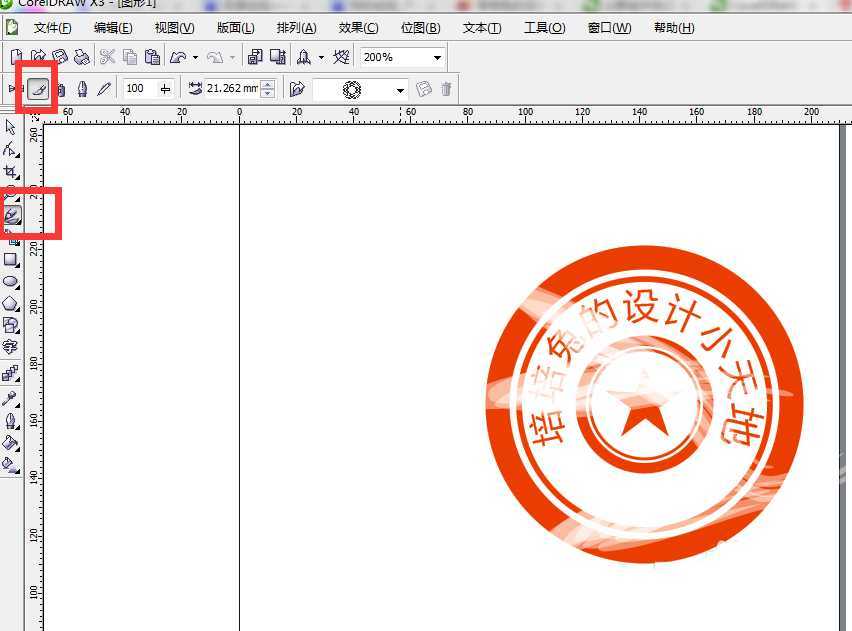
Task: Select the Shape tool in toolbox
Action: pyautogui.click(x=11, y=149)
